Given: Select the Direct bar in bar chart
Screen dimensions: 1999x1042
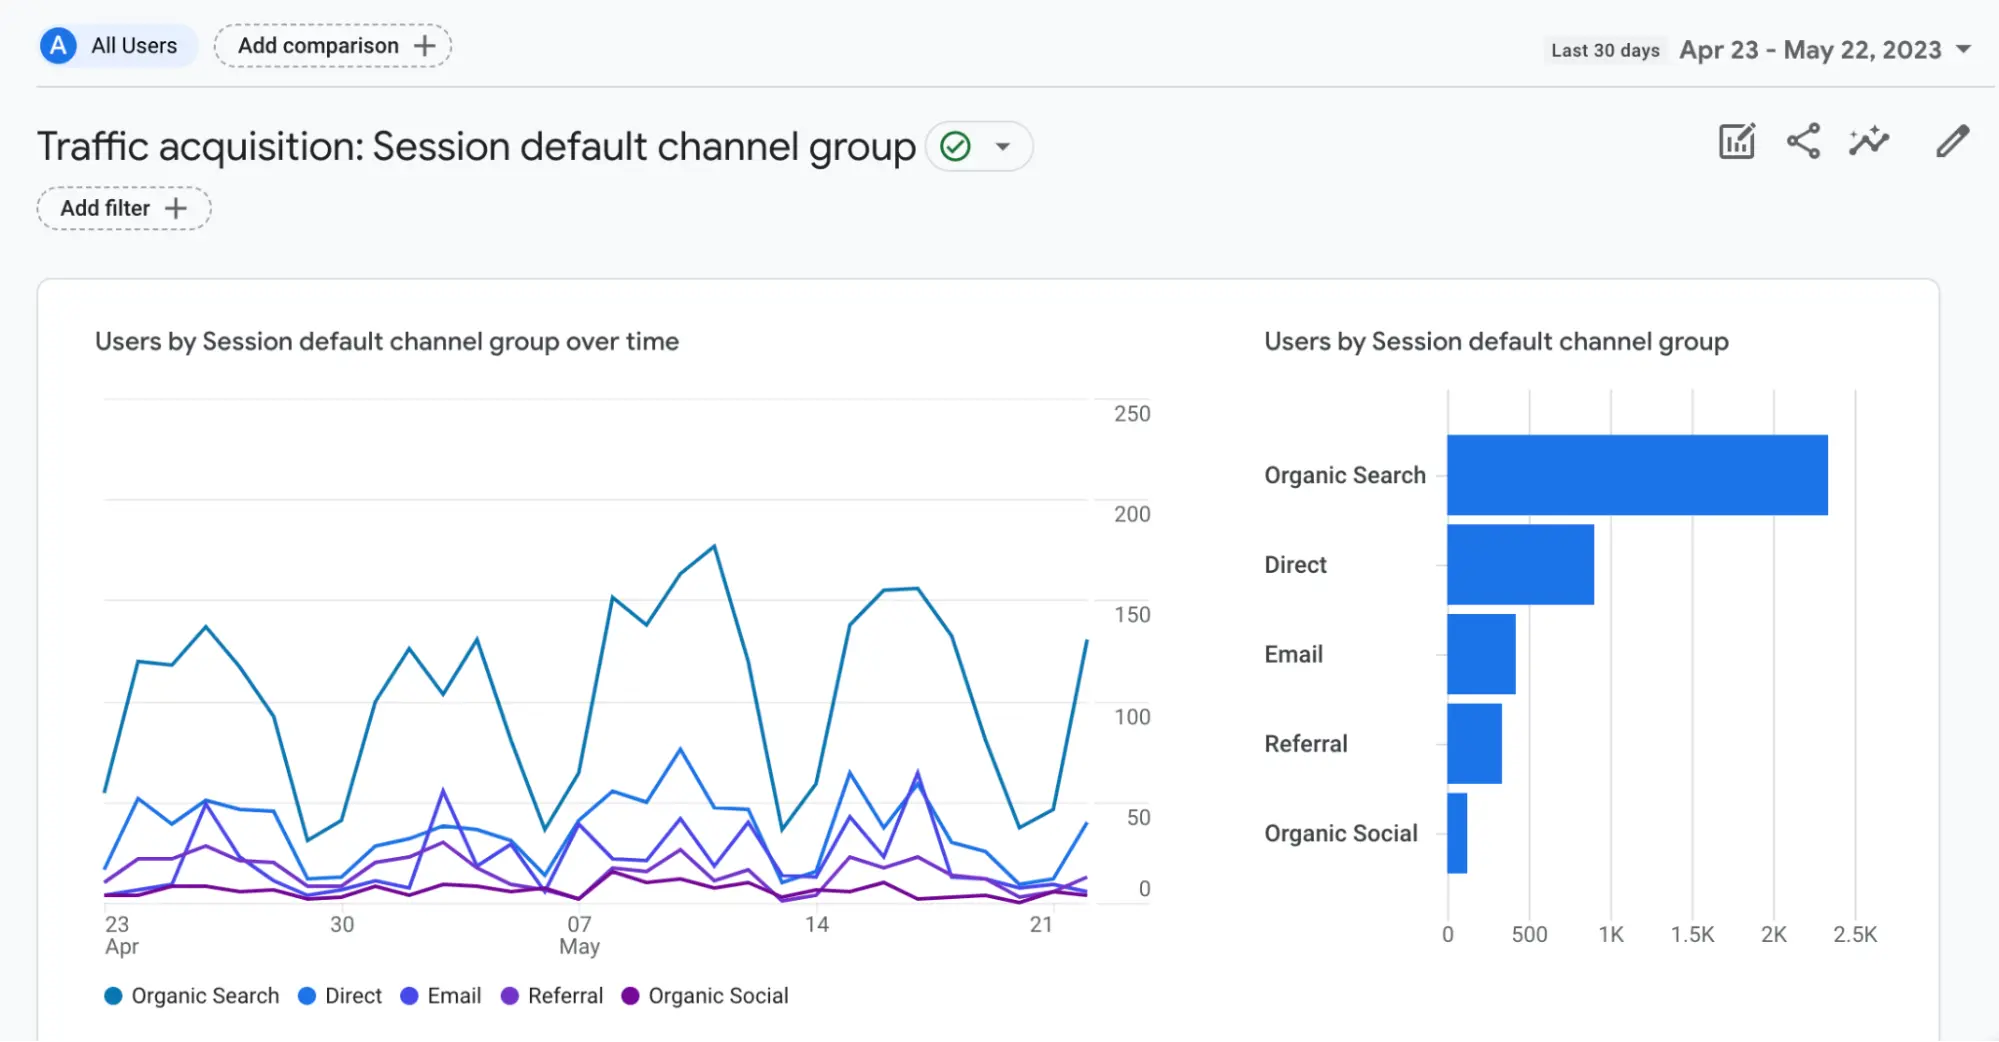Looking at the screenshot, I should click(x=1520, y=565).
